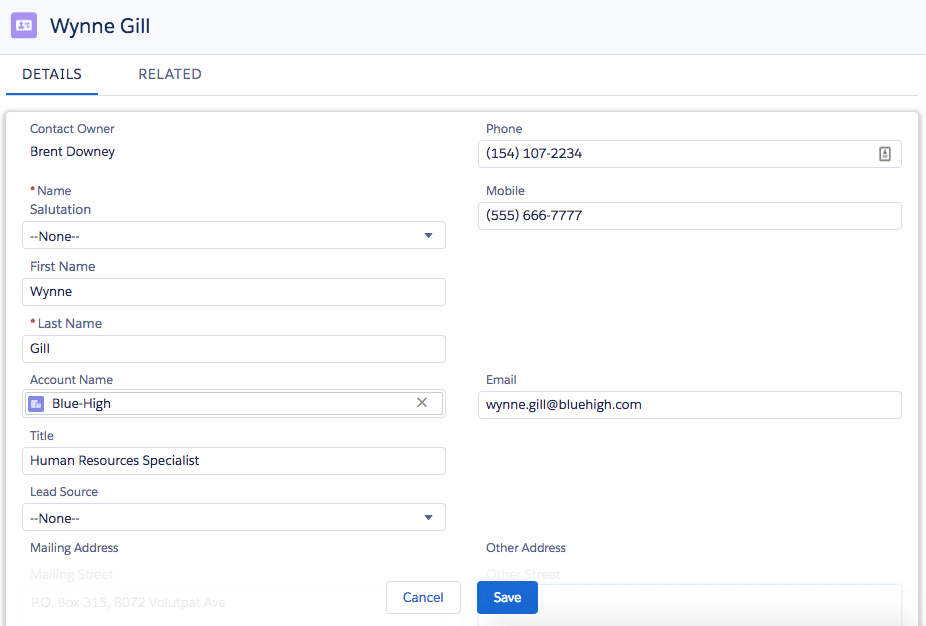Focus the Last Name field containing Gill
Screen dimensions: 926x626
pyautogui.click(x=233, y=349)
